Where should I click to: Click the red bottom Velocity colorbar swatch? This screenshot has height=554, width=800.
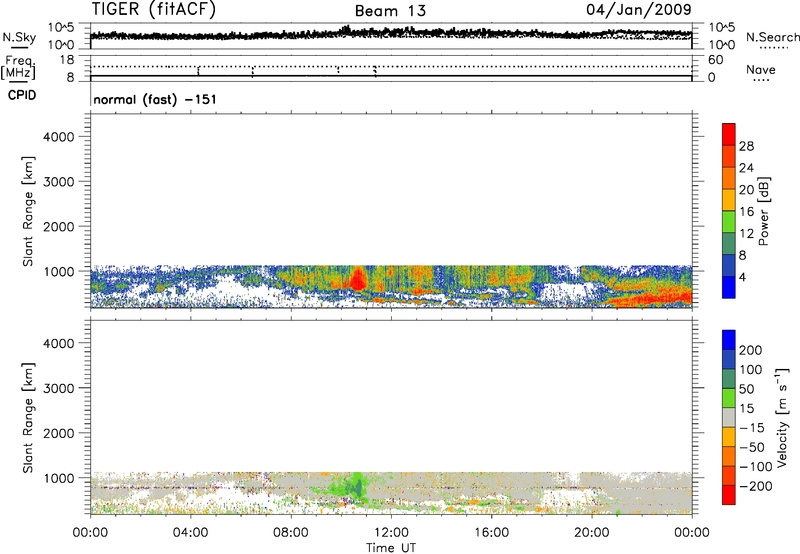(x=729, y=495)
